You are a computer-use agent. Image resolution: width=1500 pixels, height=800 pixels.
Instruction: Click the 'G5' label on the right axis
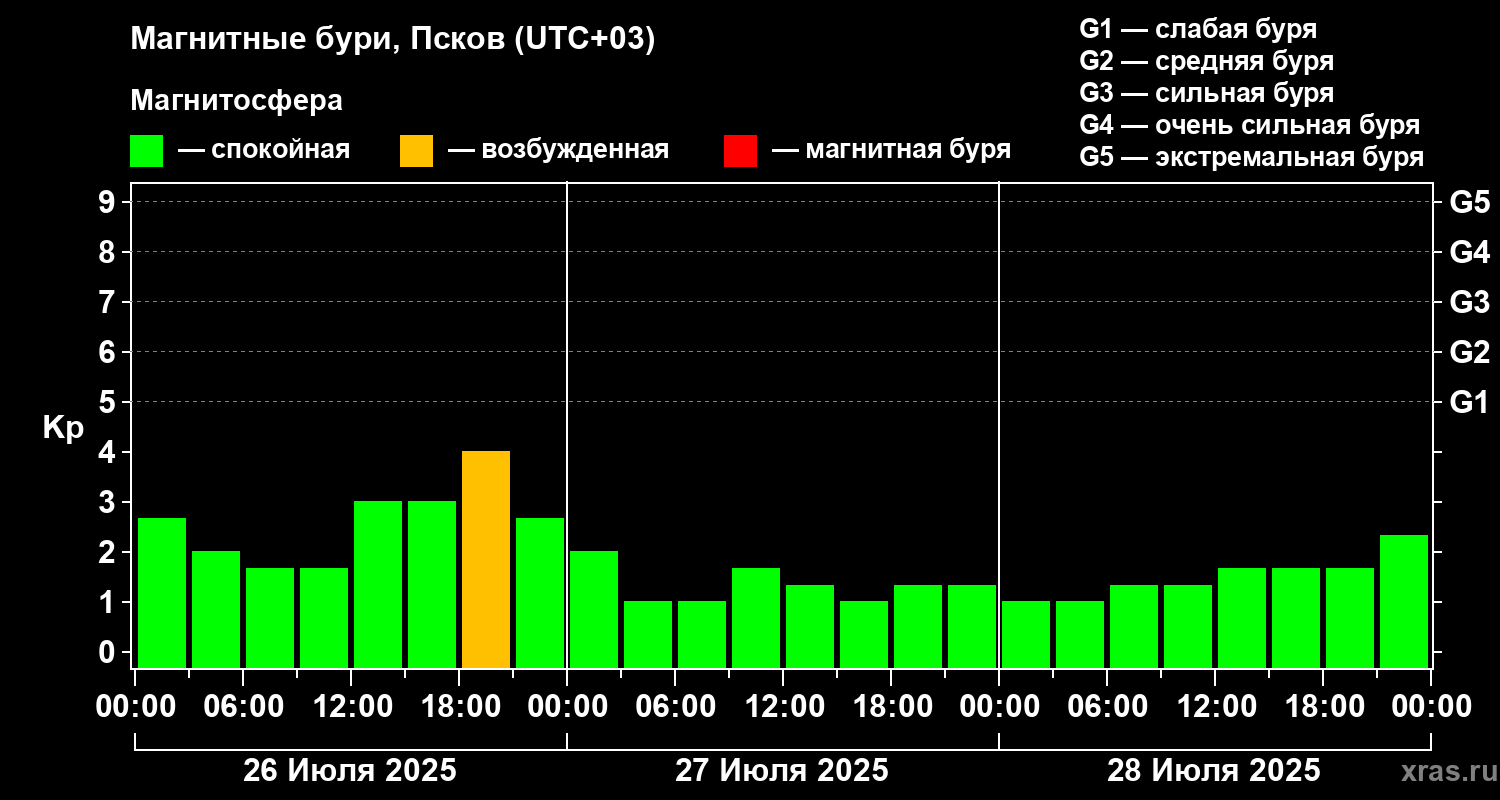coord(1469,202)
